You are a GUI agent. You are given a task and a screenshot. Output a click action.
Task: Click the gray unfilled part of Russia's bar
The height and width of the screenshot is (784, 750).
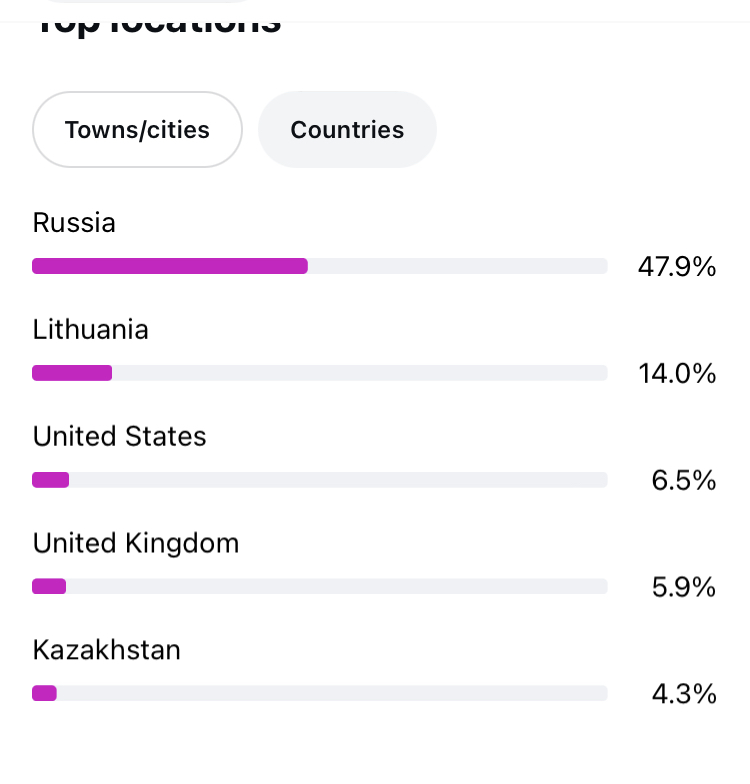457,266
